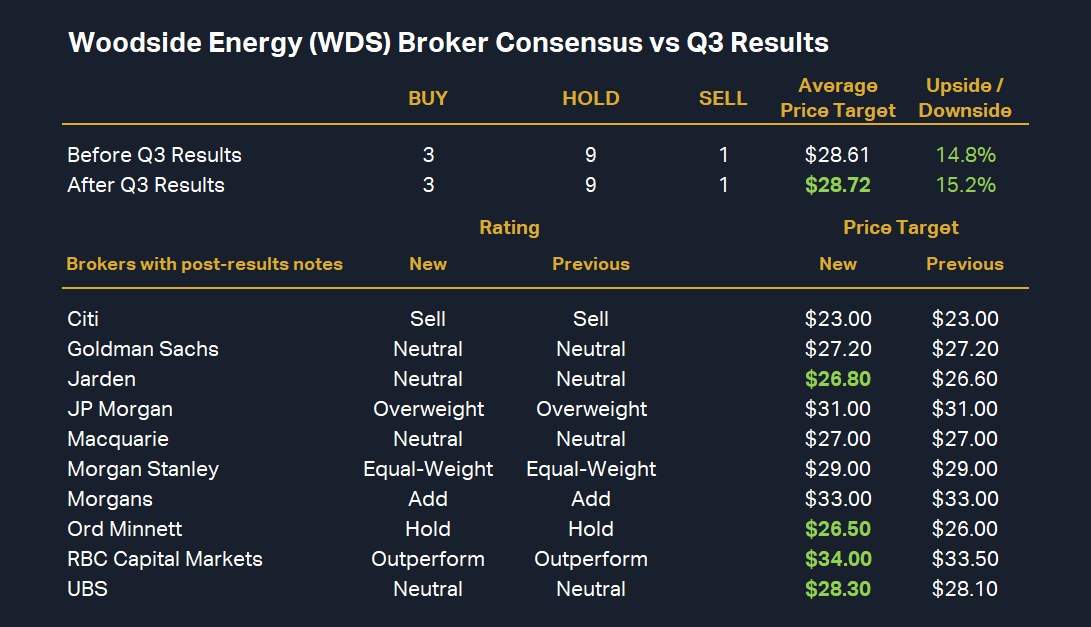
Task: Click the HOLD column header
Action: click(x=591, y=98)
